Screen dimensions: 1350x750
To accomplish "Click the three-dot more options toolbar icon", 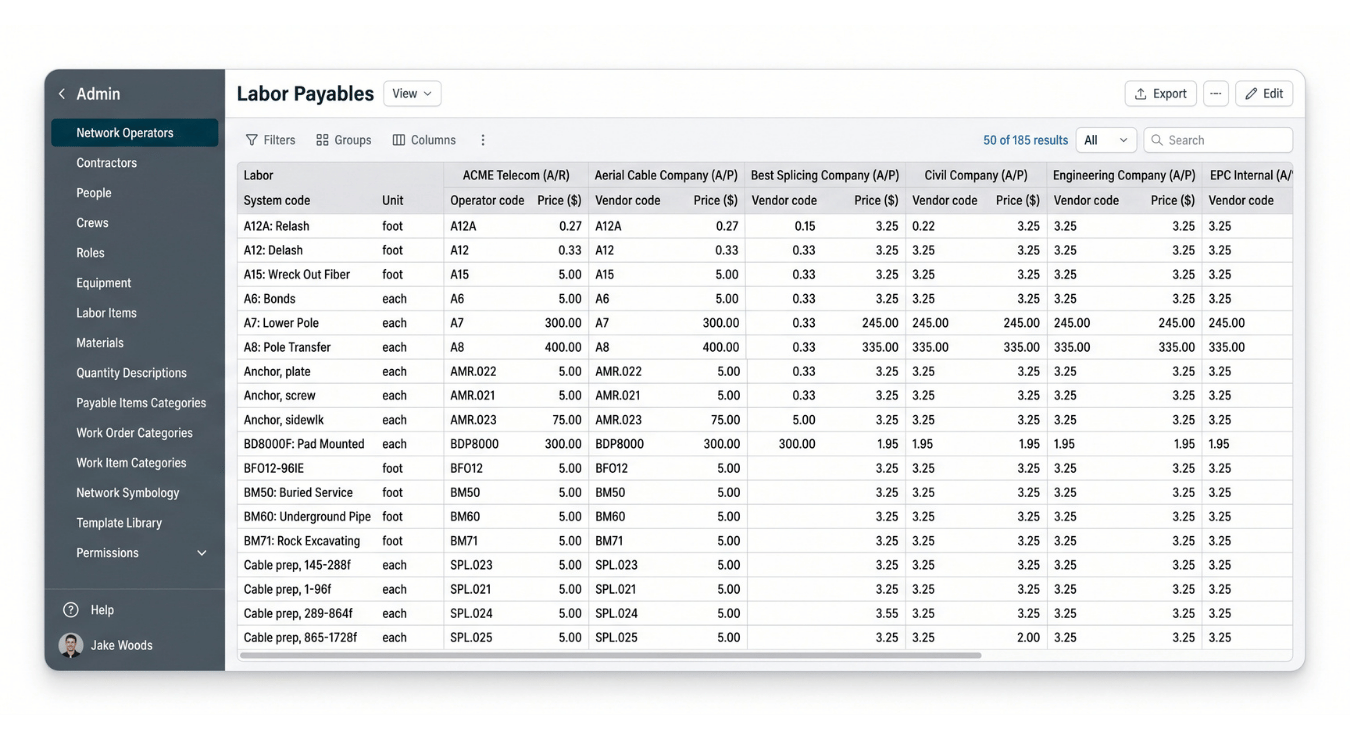I will [483, 140].
